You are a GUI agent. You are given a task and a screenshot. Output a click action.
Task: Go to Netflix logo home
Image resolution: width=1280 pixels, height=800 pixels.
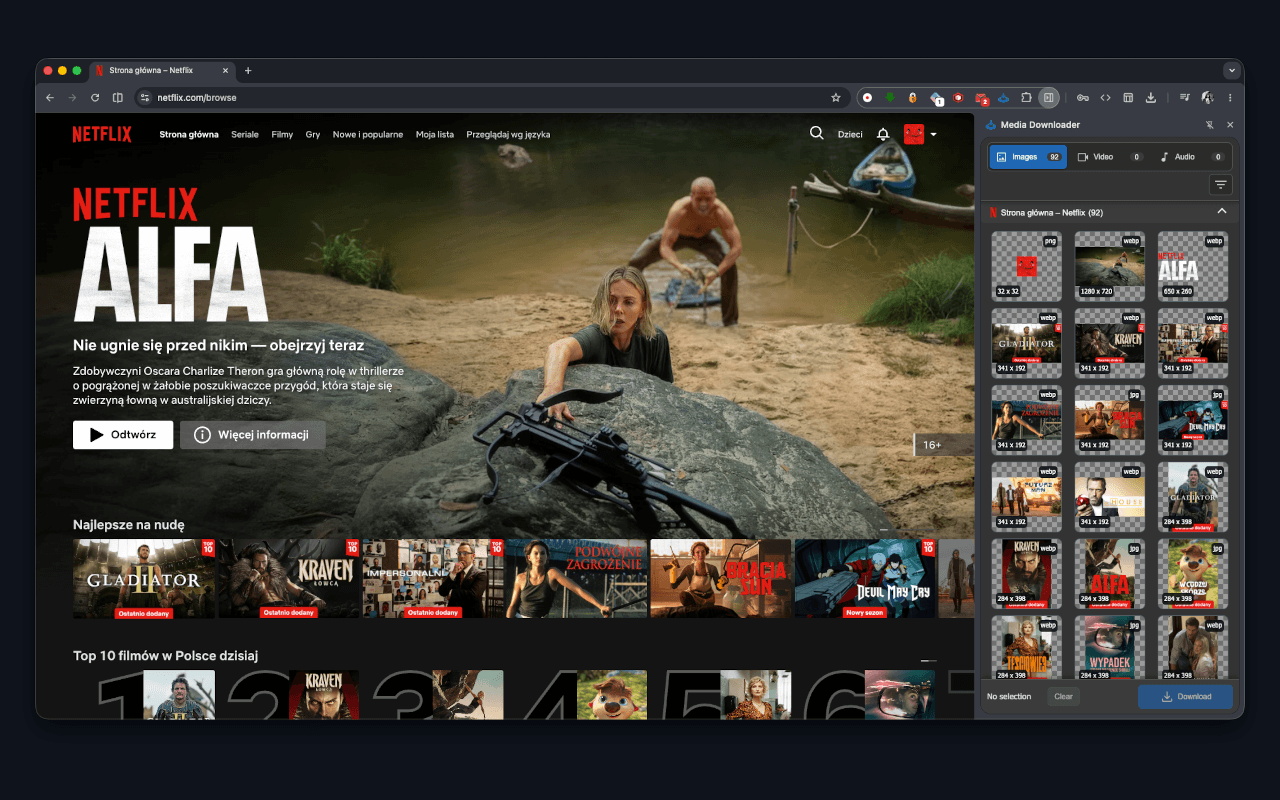[102, 134]
